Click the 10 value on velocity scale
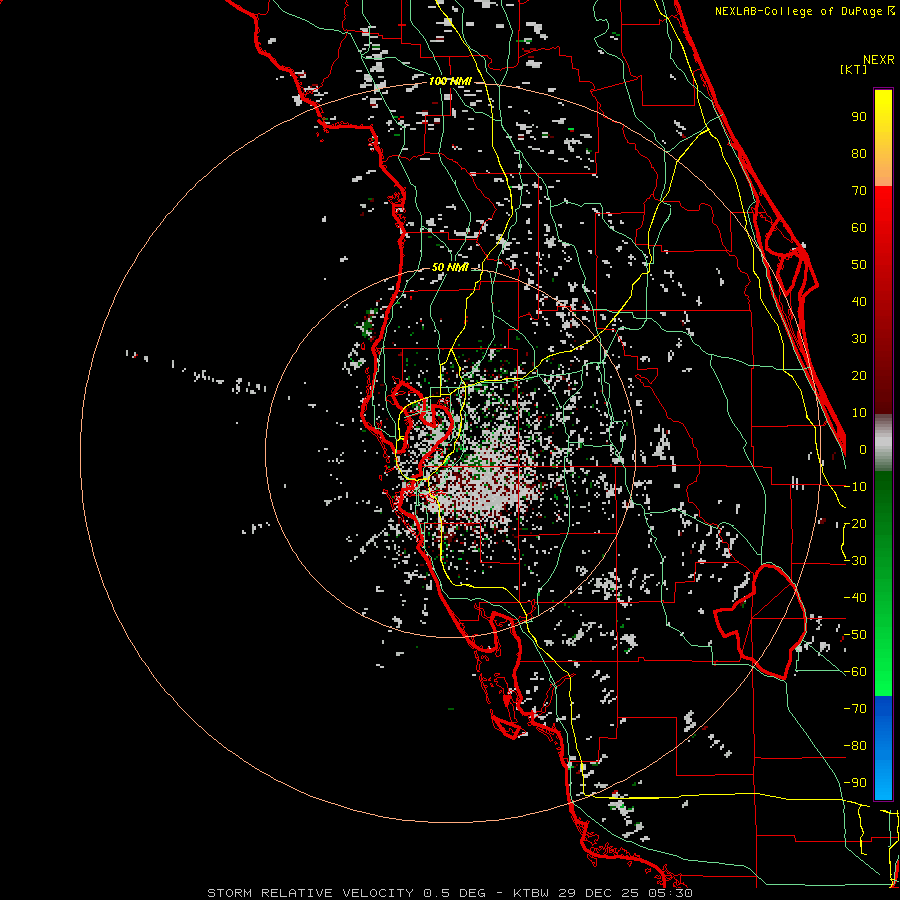 pos(859,413)
